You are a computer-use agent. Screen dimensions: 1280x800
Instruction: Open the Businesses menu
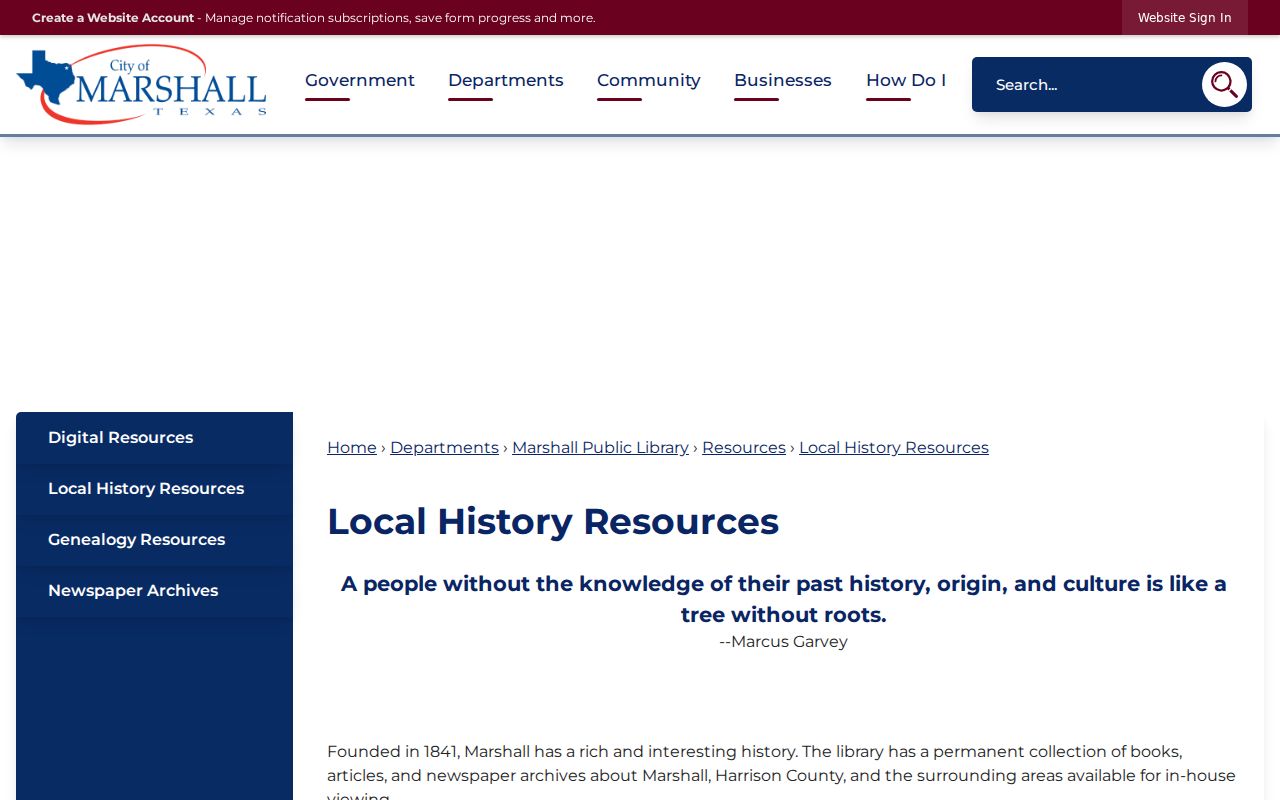(783, 80)
